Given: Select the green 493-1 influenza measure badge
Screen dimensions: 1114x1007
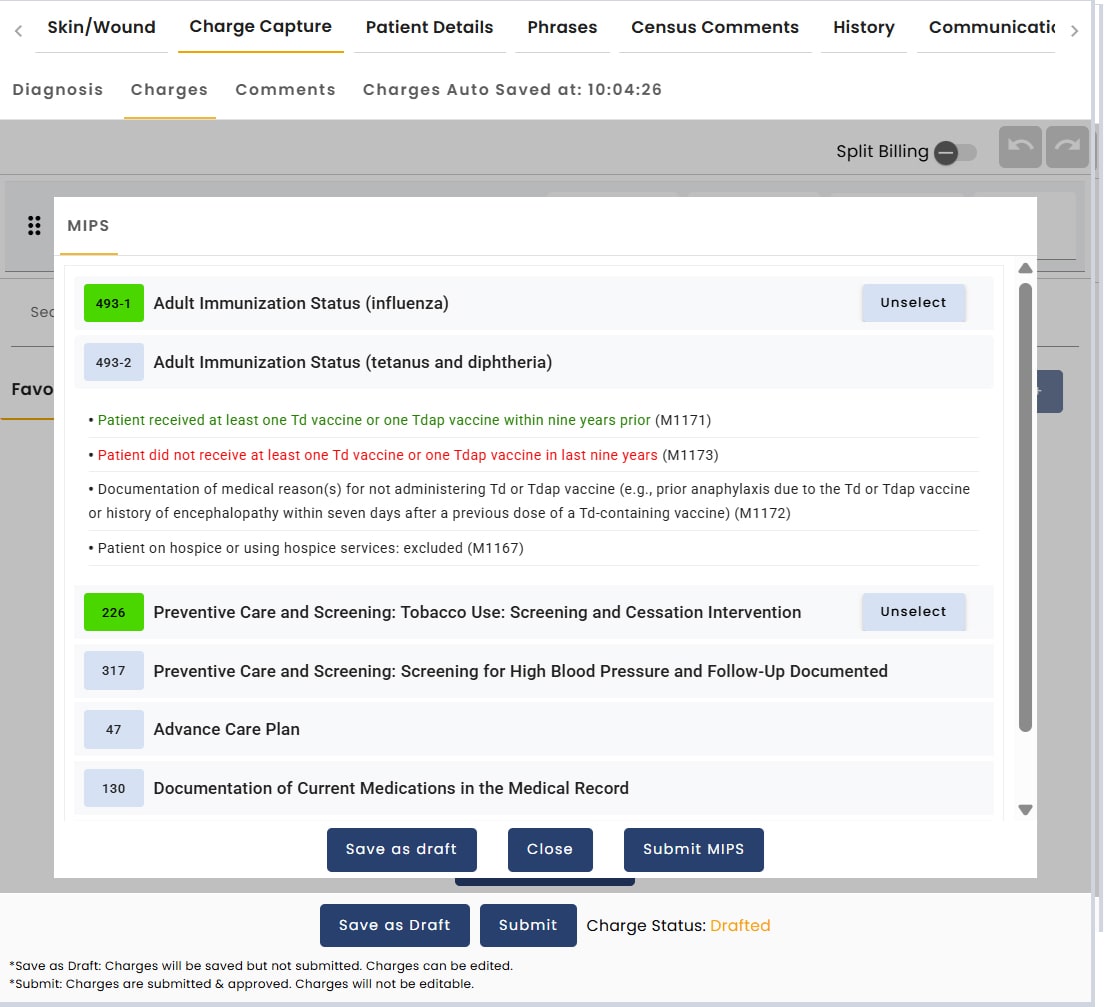Looking at the screenshot, I should coord(113,302).
